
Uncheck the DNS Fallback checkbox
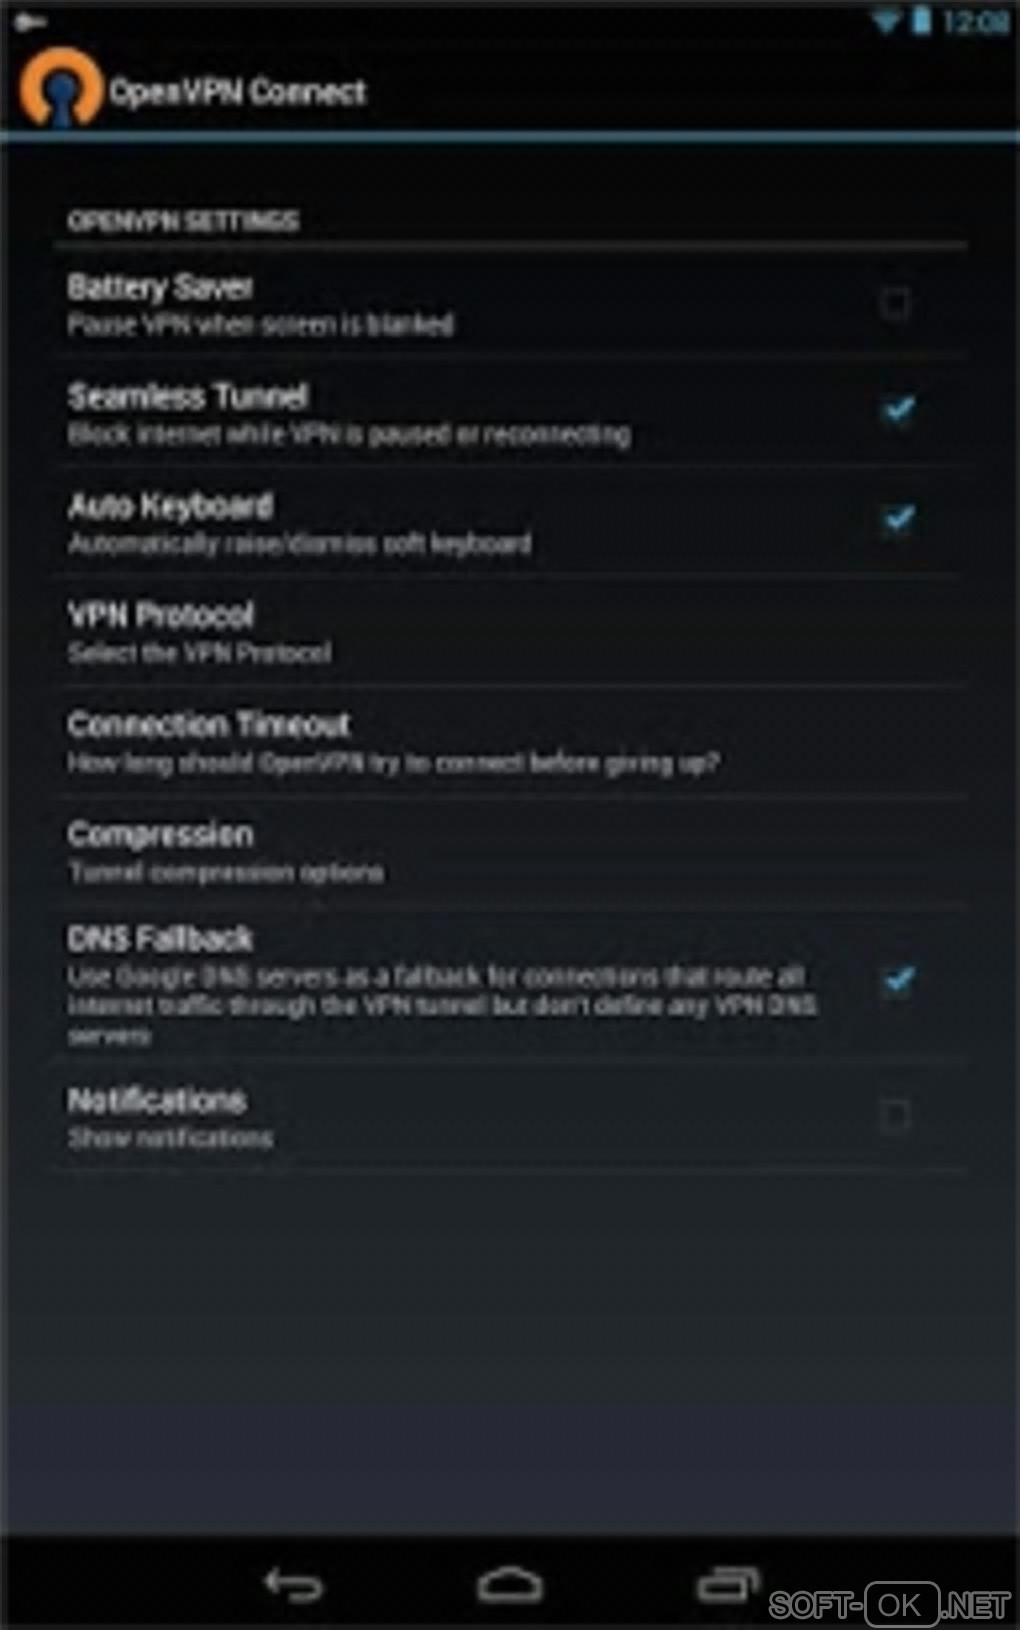pos(898,980)
